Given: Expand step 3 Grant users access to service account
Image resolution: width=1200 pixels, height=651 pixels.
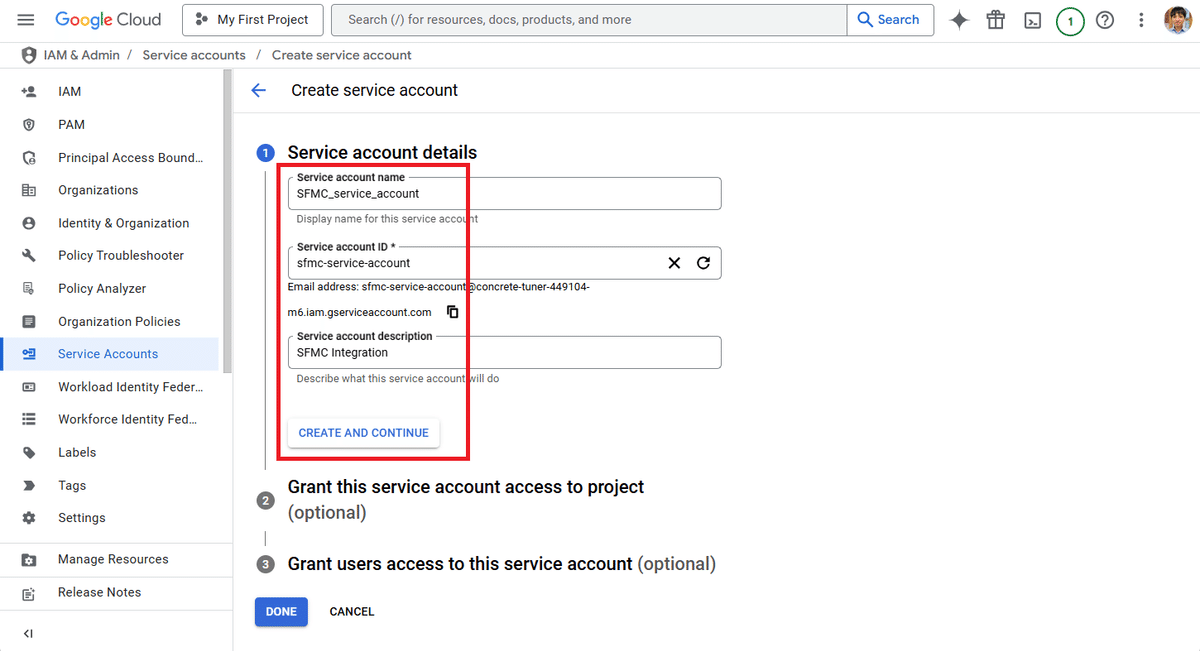Looking at the screenshot, I should (x=501, y=564).
